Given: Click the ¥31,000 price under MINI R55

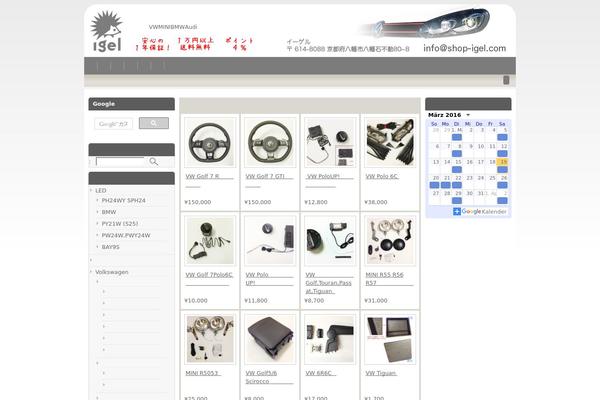Looking at the screenshot, I should [x=376, y=300].
